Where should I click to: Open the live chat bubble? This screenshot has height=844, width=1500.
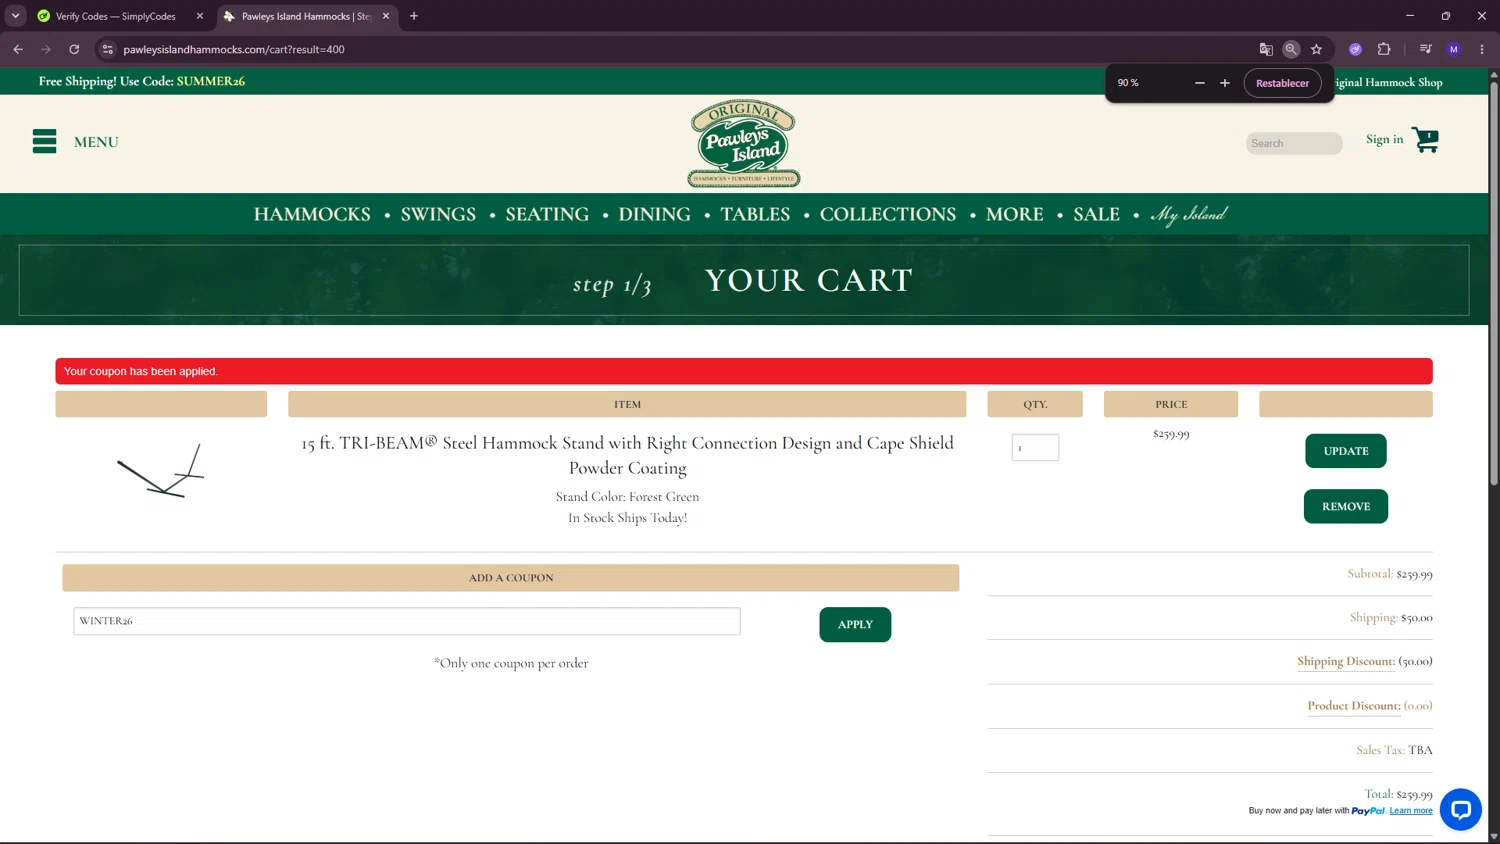(1460, 809)
